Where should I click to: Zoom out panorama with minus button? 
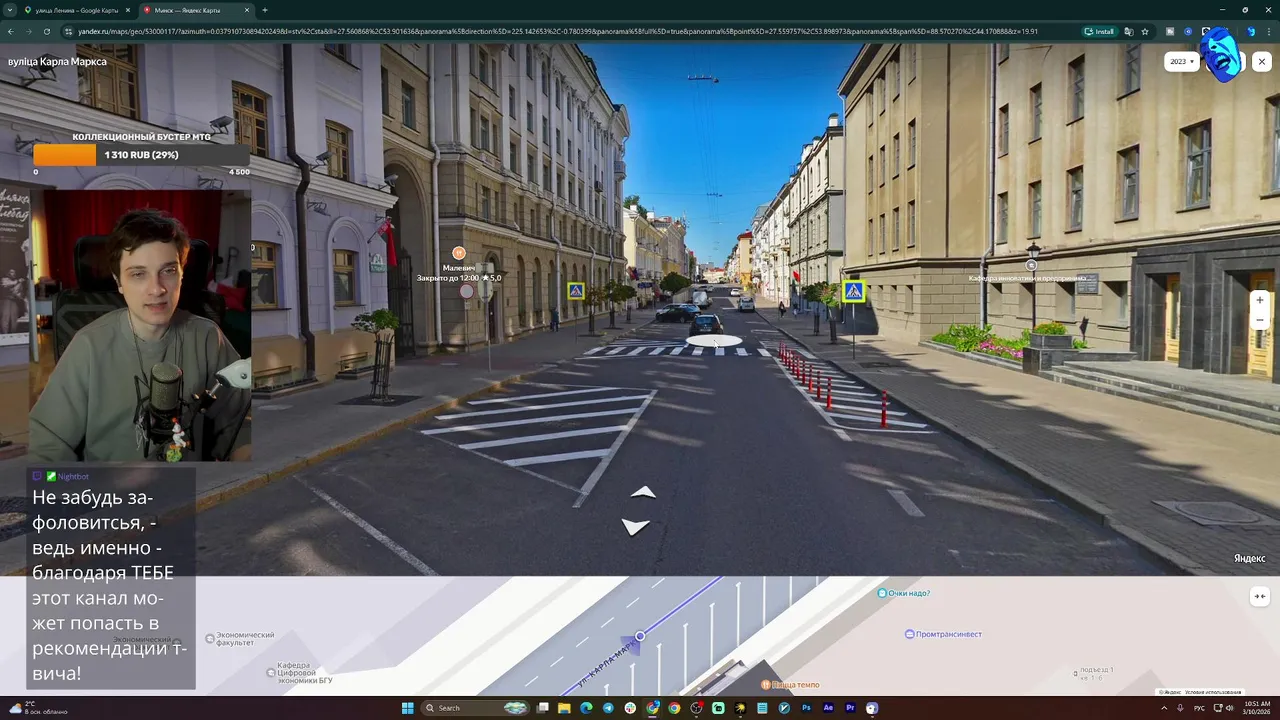[1260, 320]
